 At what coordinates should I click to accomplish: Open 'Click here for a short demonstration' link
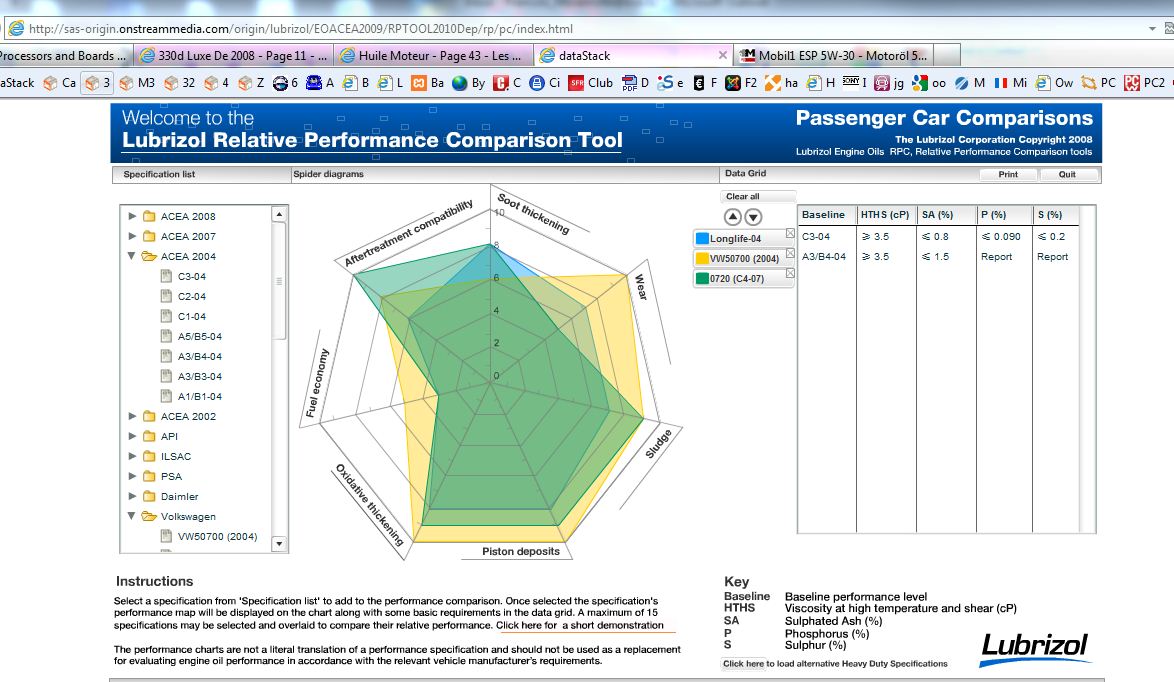click(580, 626)
